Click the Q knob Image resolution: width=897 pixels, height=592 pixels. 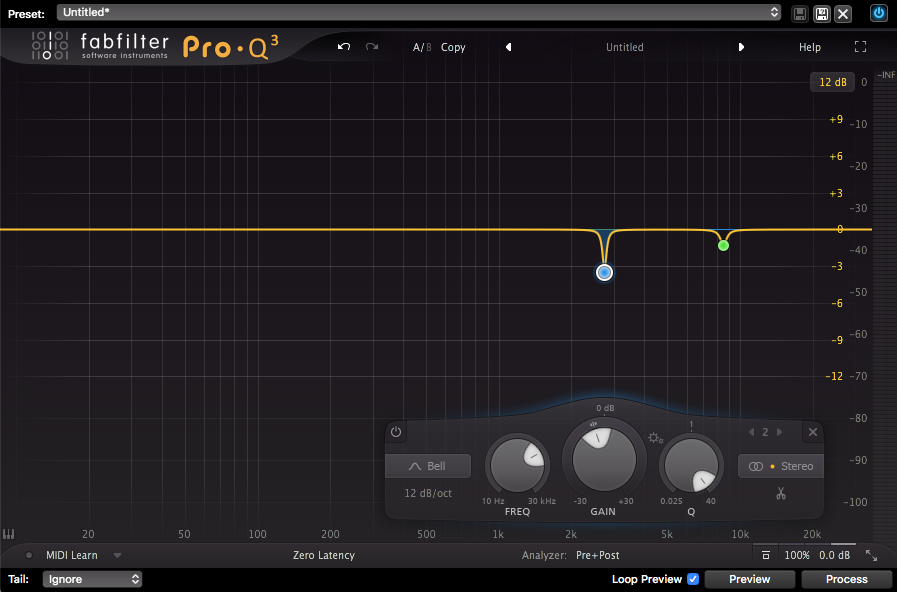pos(691,465)
